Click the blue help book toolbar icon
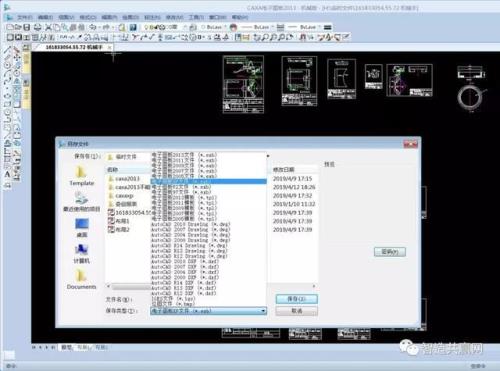 click(x=133, y=27)
